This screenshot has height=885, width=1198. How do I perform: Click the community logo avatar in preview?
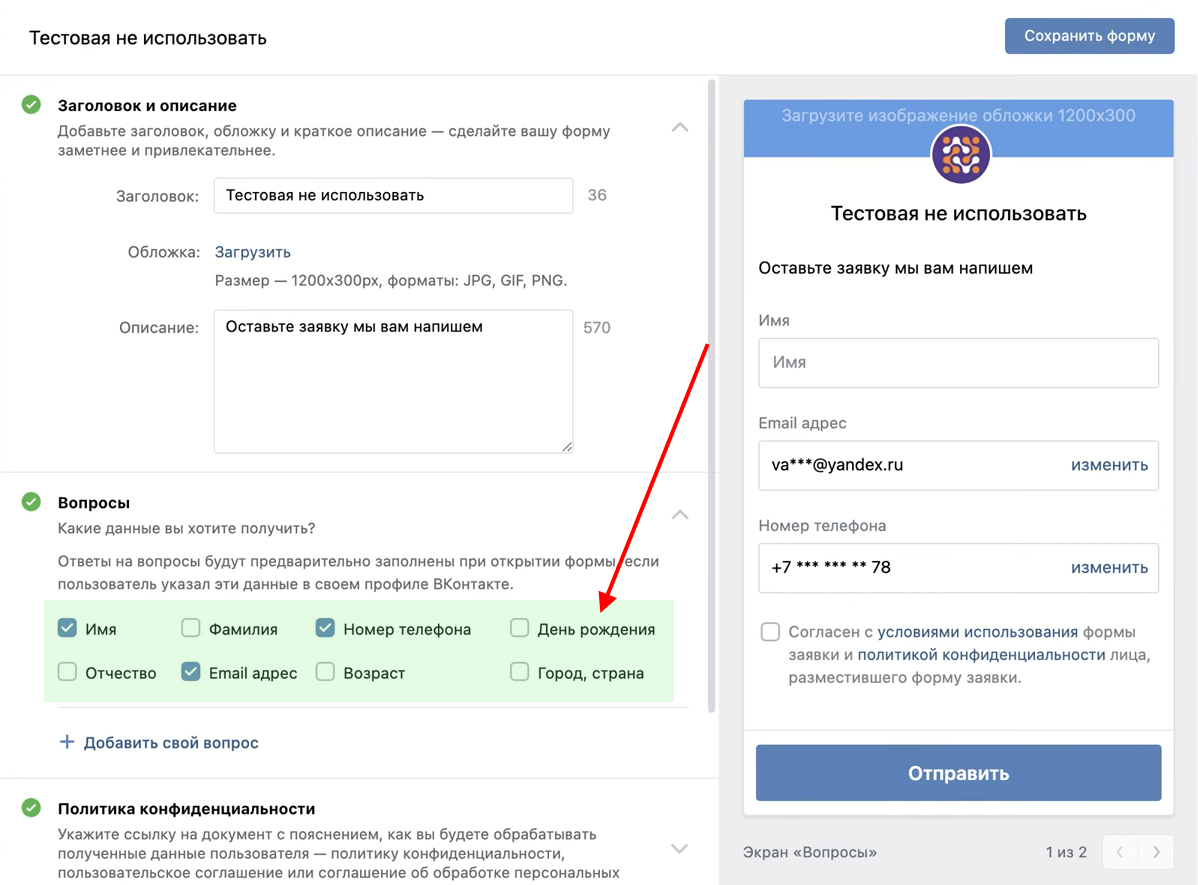pos(960,155)
